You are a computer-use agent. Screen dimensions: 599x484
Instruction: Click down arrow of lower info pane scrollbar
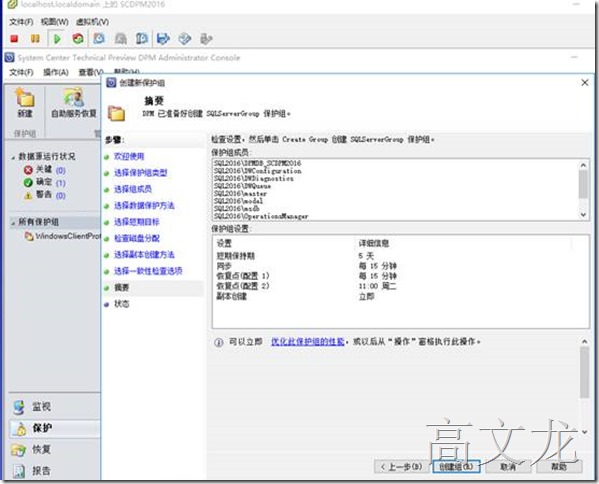(584, 432)
